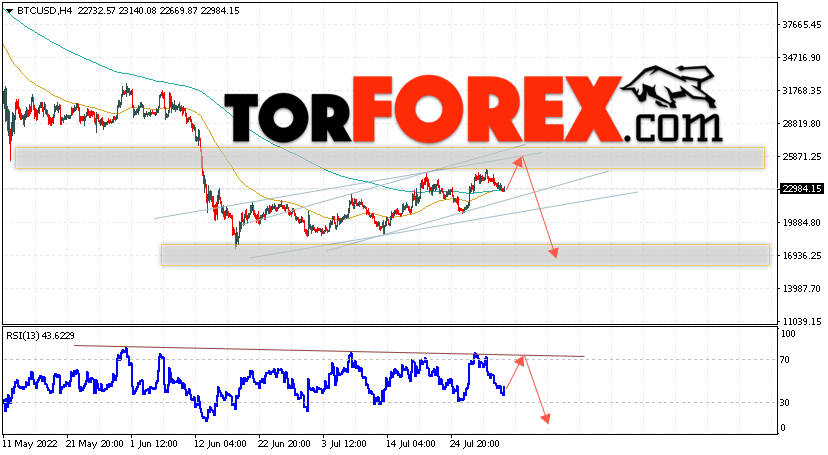Viewport: 828px width, 455px height.
Task: Click the 14 Jul 04:00 date label
Action: [x=410, y=444]
